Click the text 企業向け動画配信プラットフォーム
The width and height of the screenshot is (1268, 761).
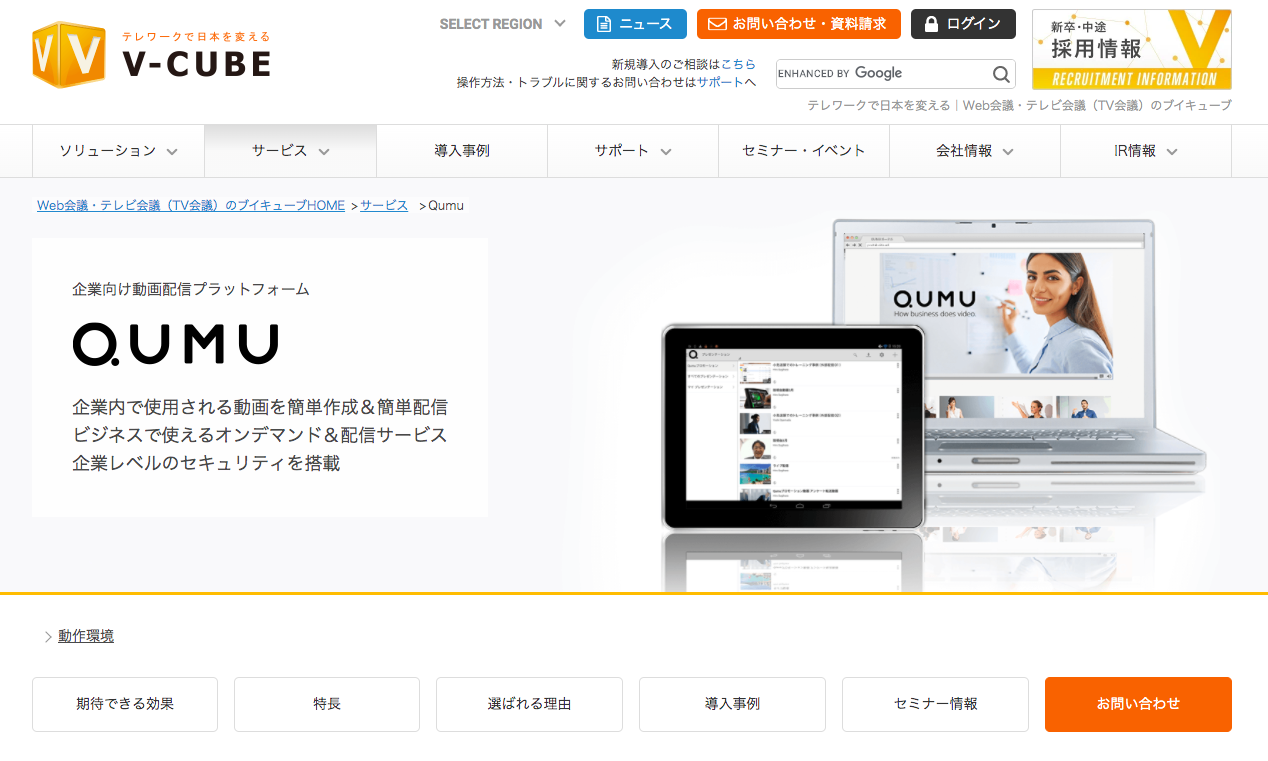tap(191, 289)
